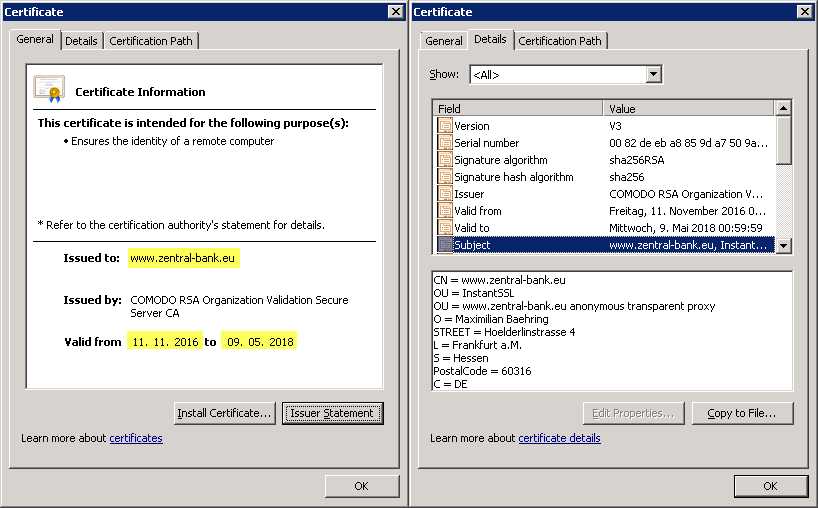Click the Valid from field icon
Image resolution: width=818 pixels, height=508 pixels.
click(x=445, y=211)
